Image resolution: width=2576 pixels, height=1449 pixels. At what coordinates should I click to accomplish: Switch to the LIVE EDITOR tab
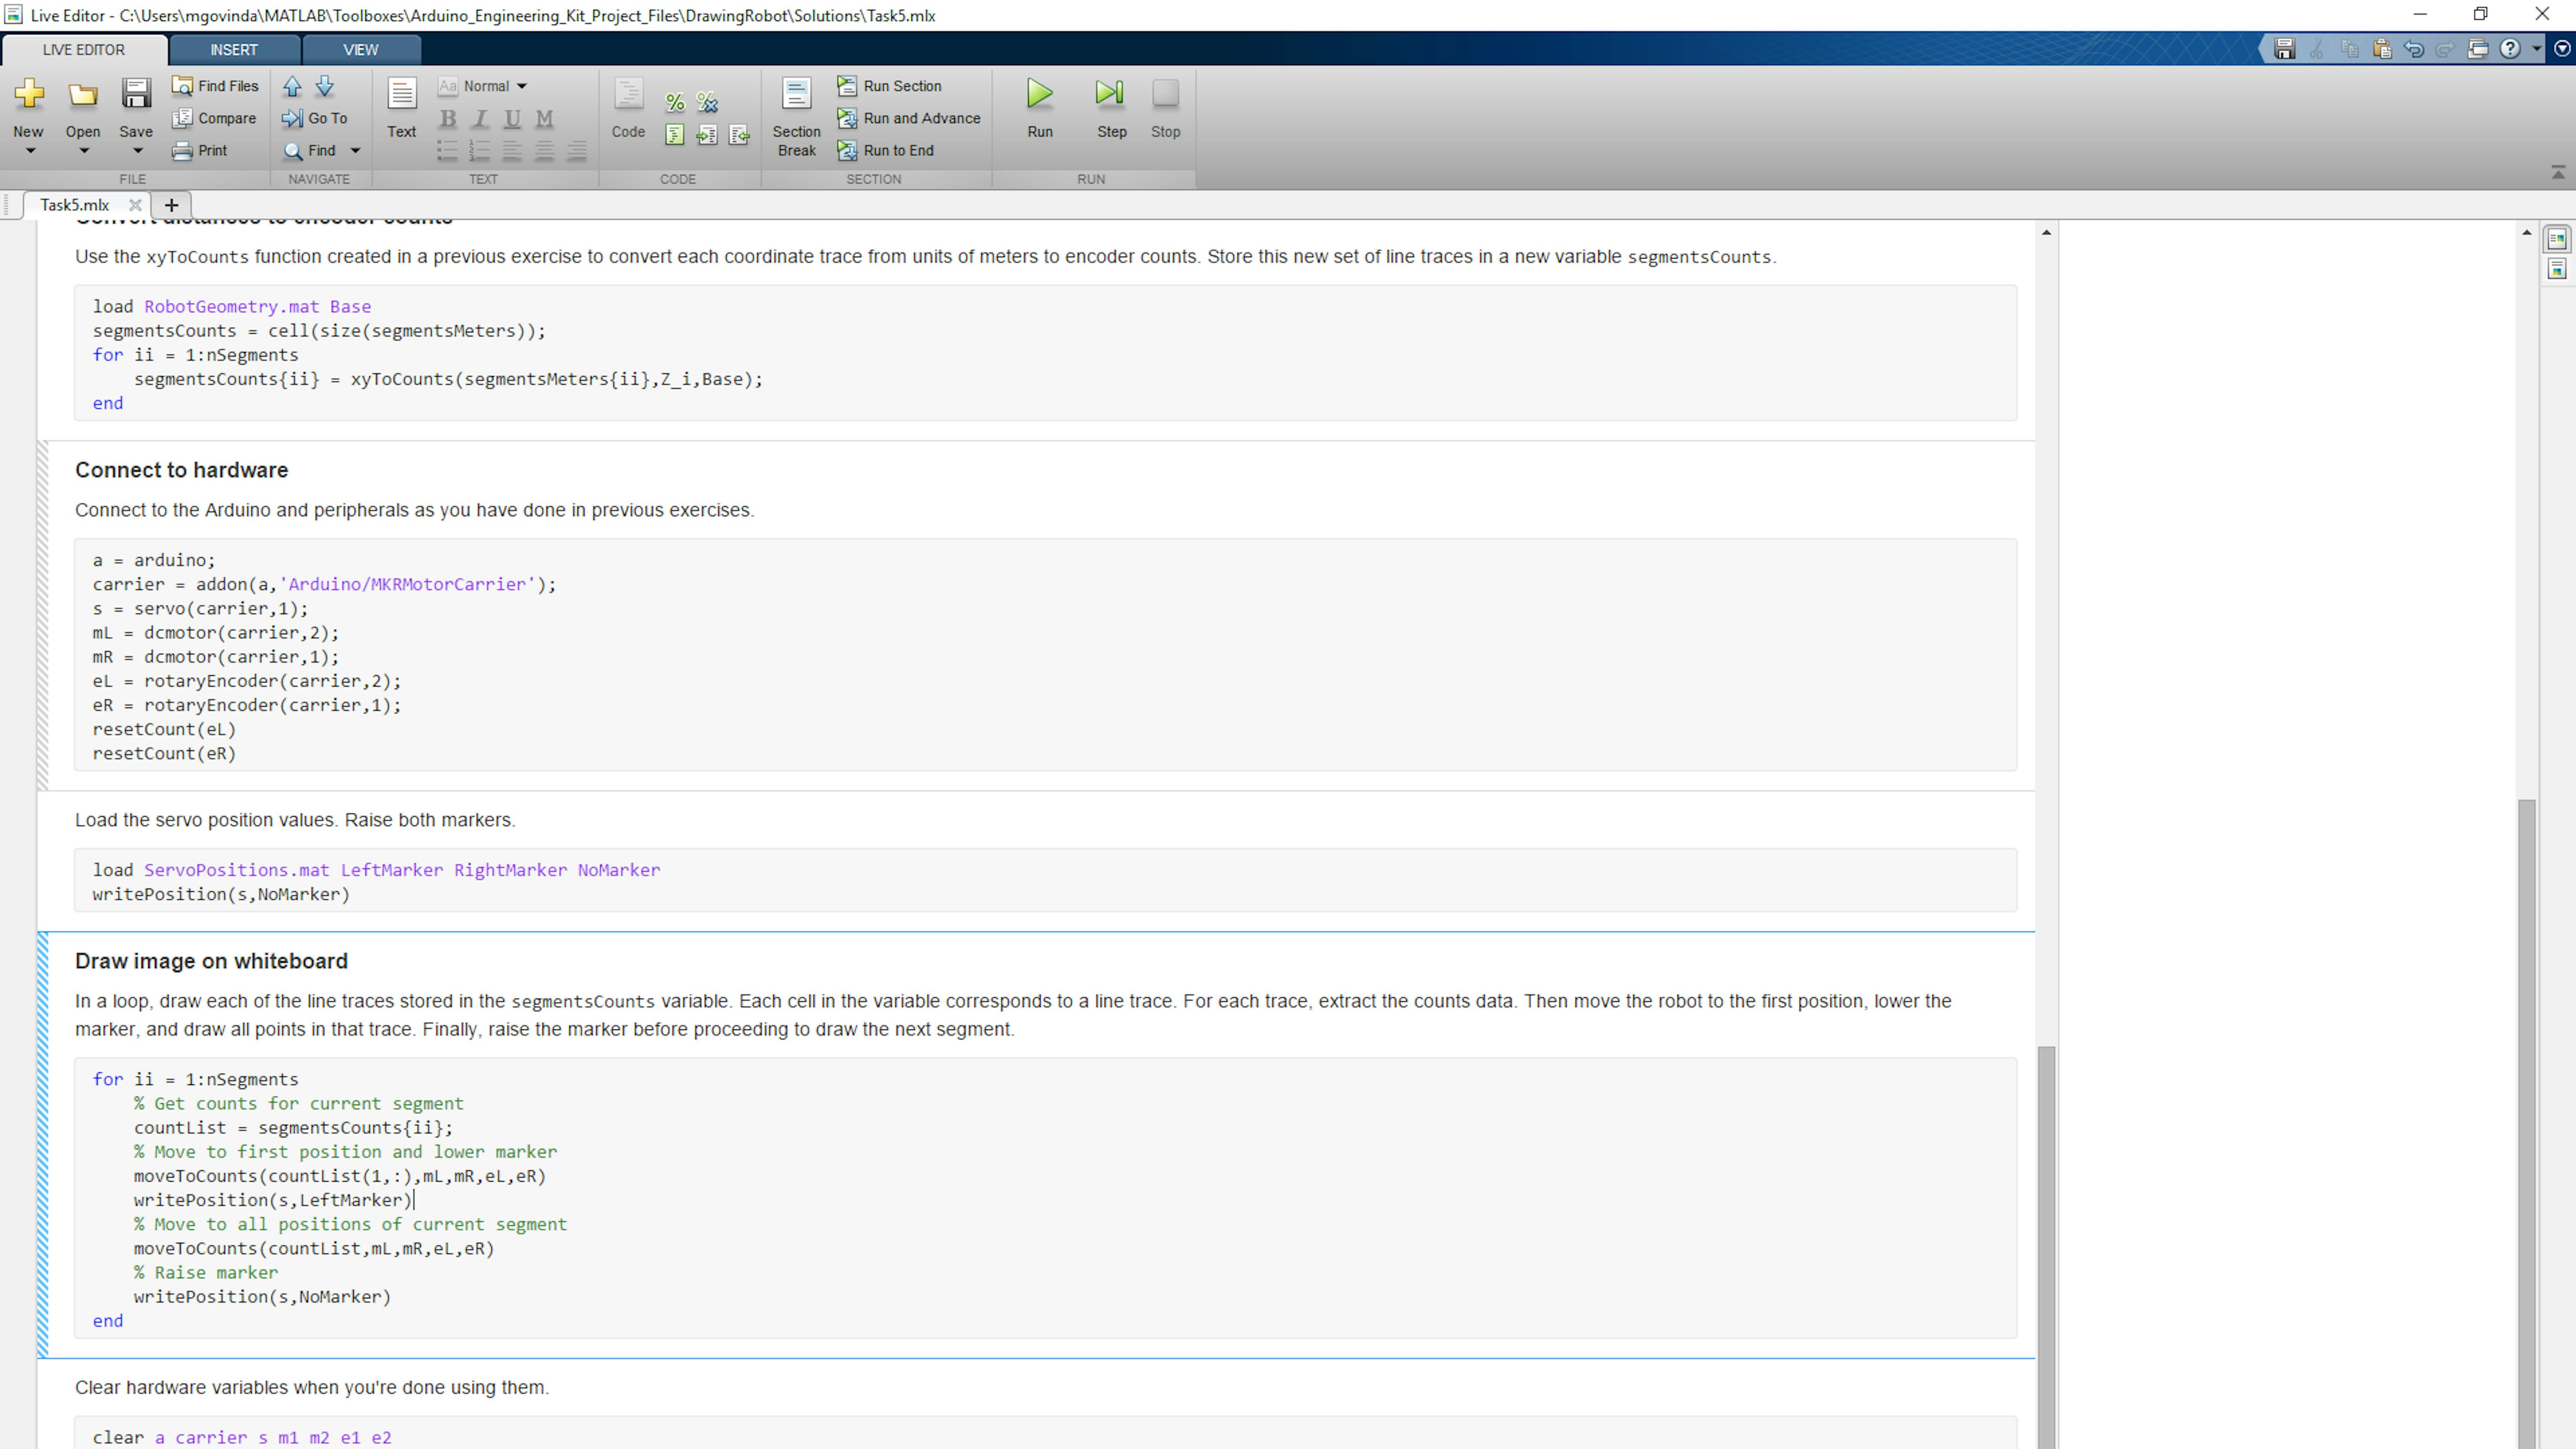[x=84, y=50]
